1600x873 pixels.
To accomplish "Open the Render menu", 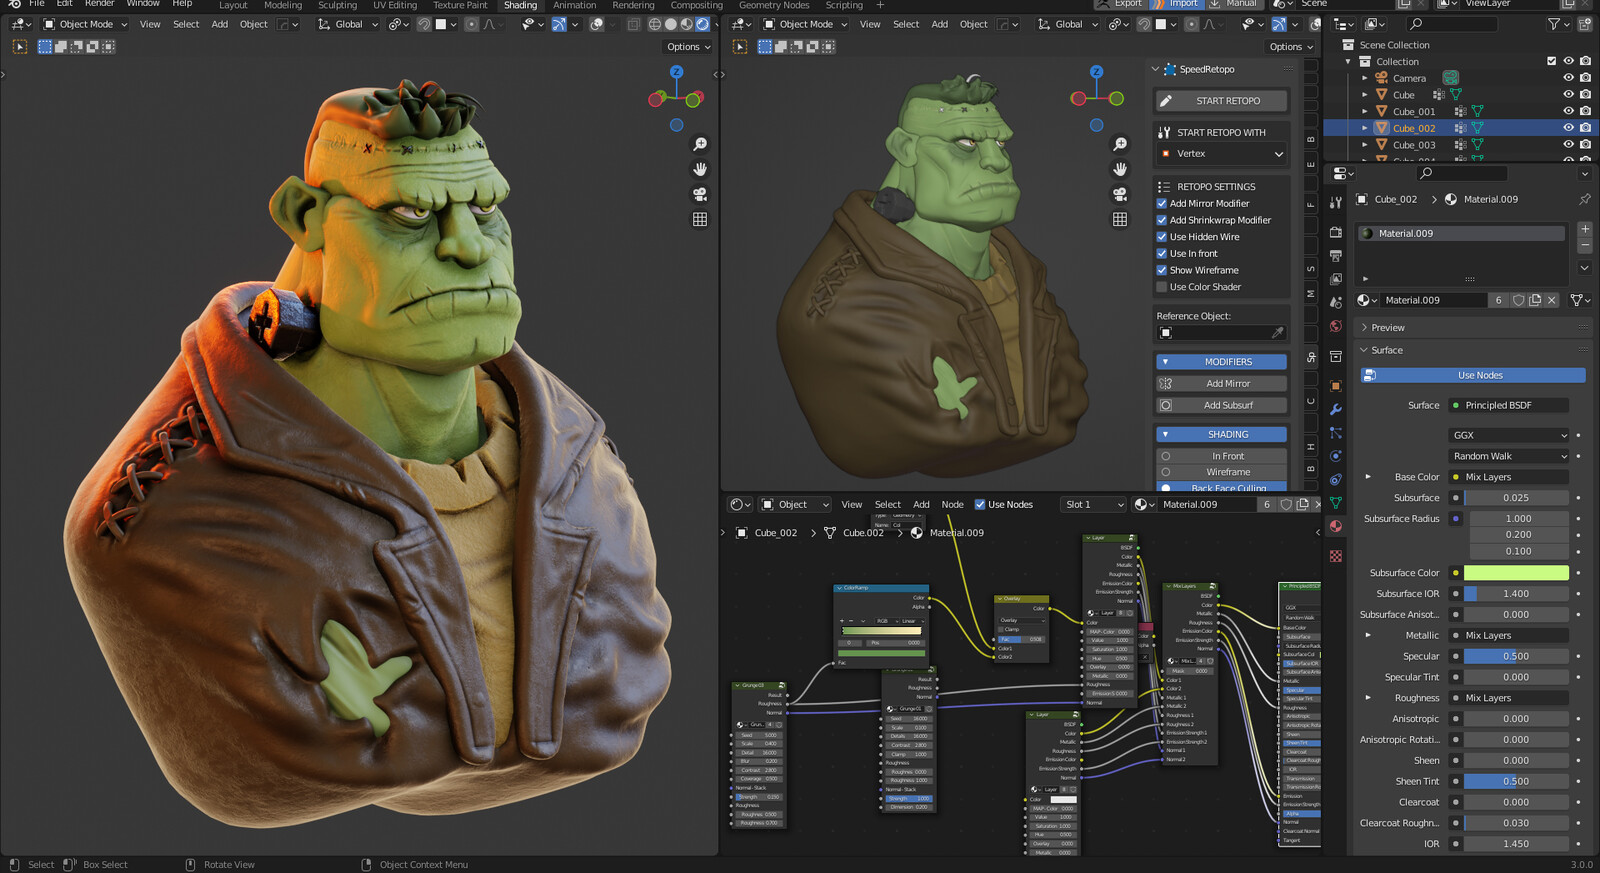I will click(99, 4).
